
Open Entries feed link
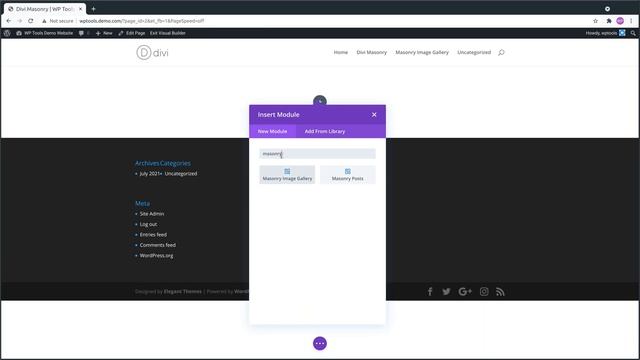153,235
